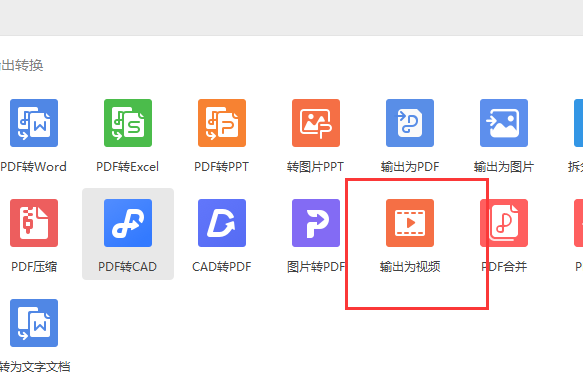Click the PDF转Excel label text
The image size is (583, 376).
(128, 167)
